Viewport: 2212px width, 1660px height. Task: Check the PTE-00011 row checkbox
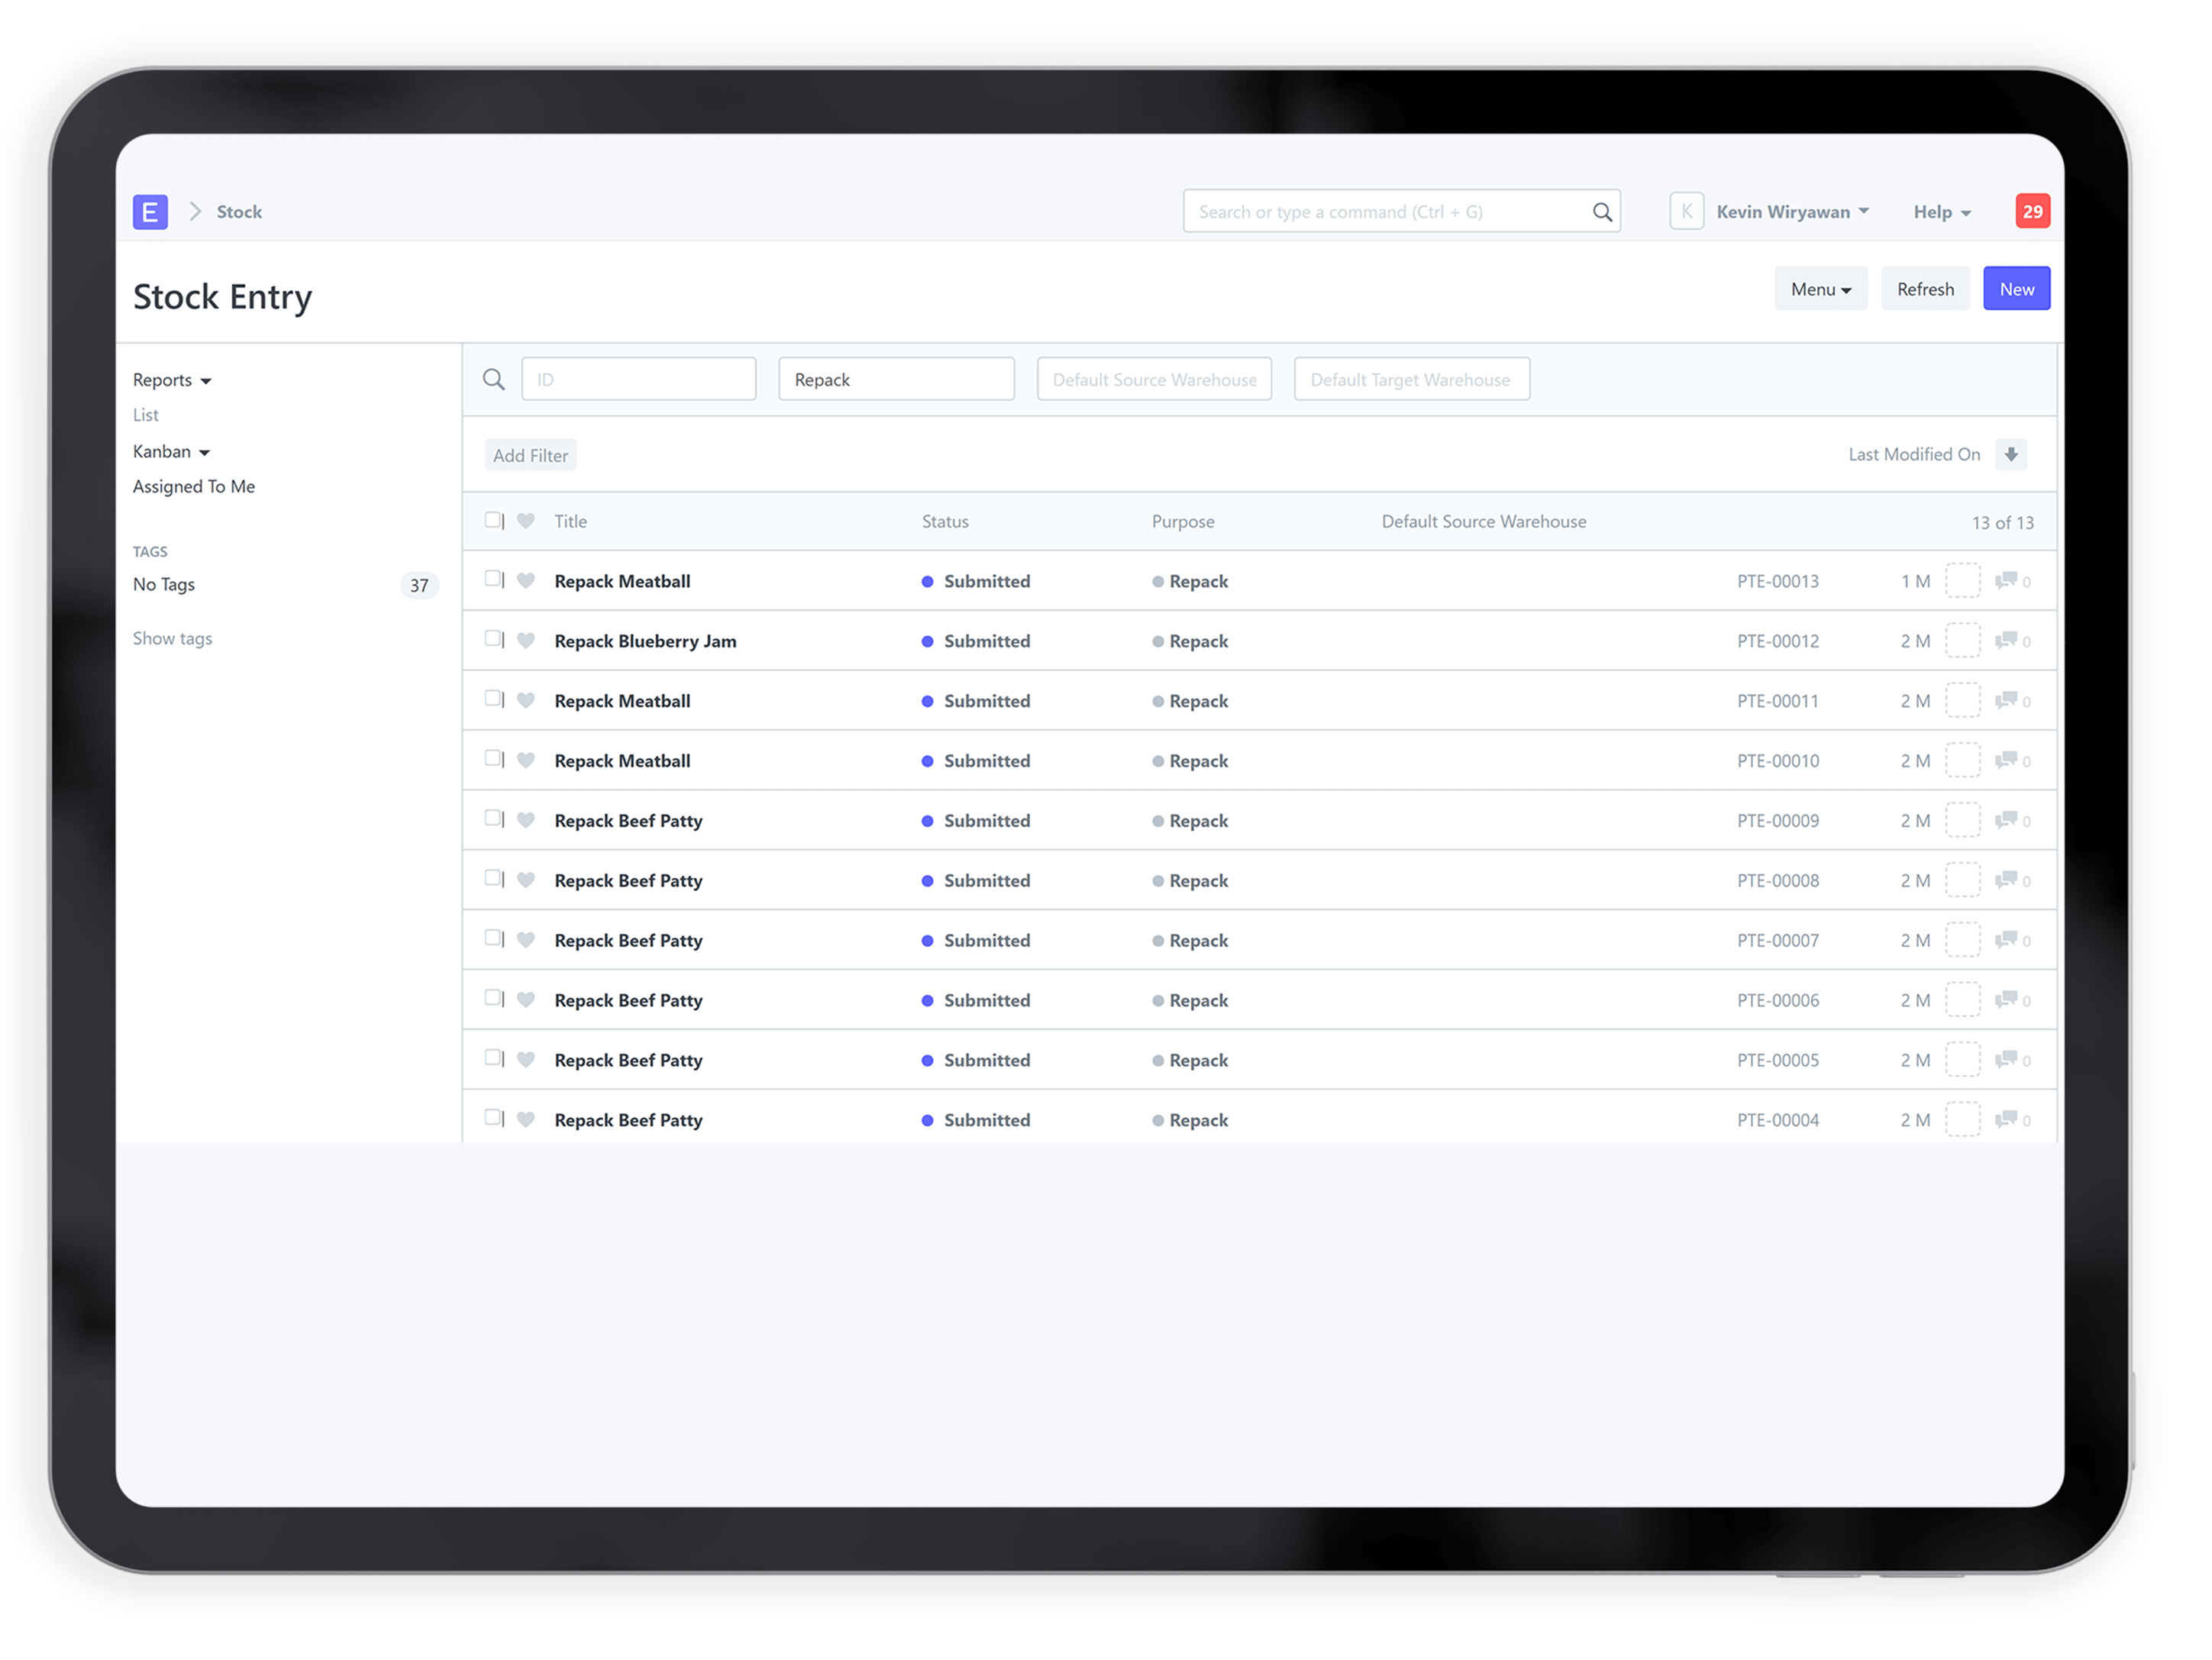tap(493, 699)
